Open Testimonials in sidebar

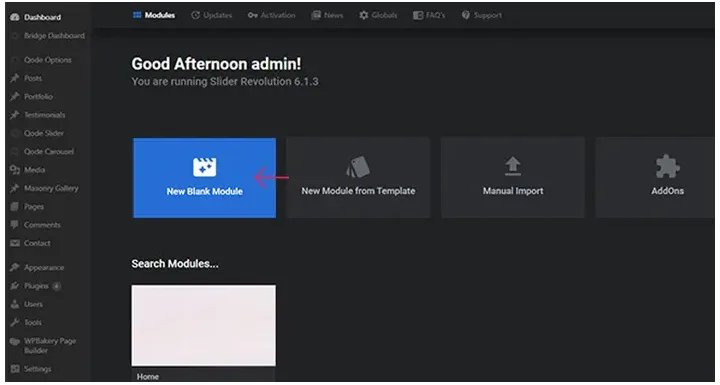coord(45,115)
